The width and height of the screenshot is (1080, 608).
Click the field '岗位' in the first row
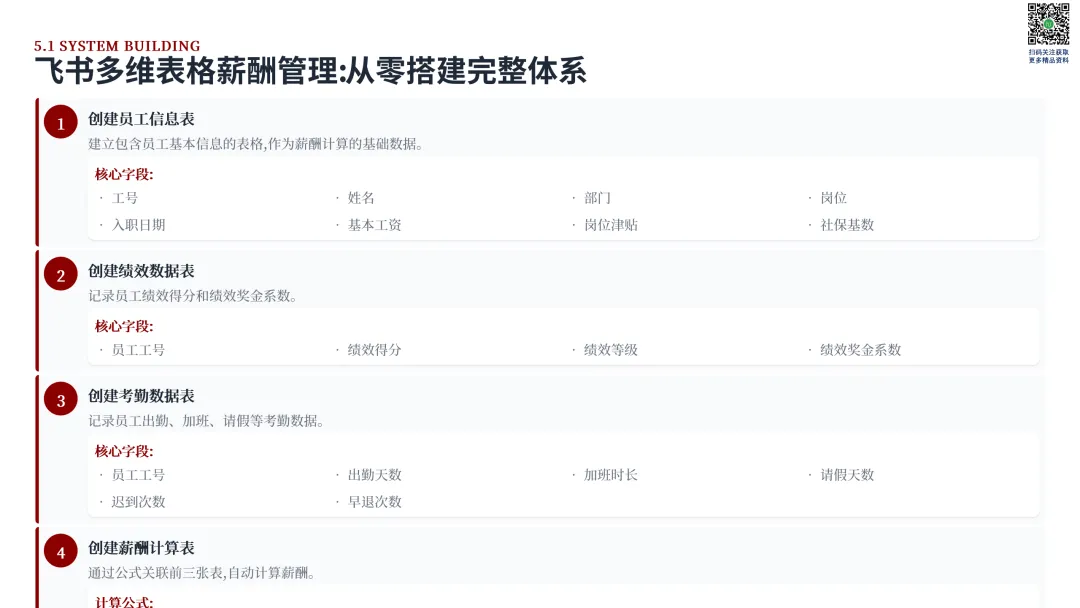[833, 198]
